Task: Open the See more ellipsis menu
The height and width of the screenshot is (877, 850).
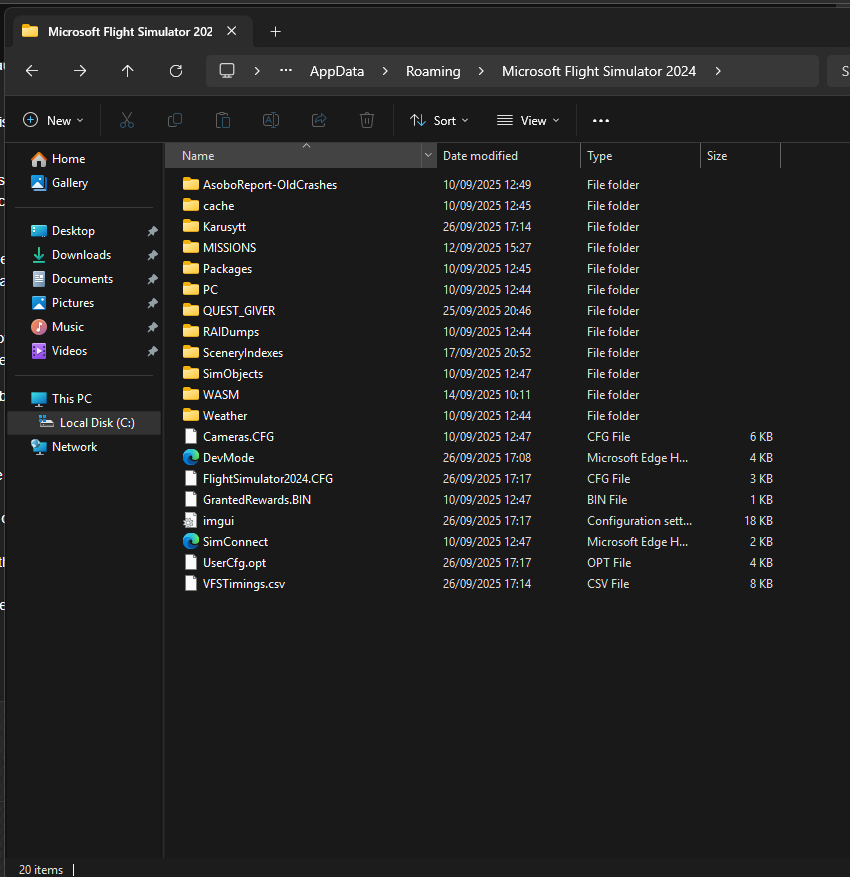Action: click(600, 120)
